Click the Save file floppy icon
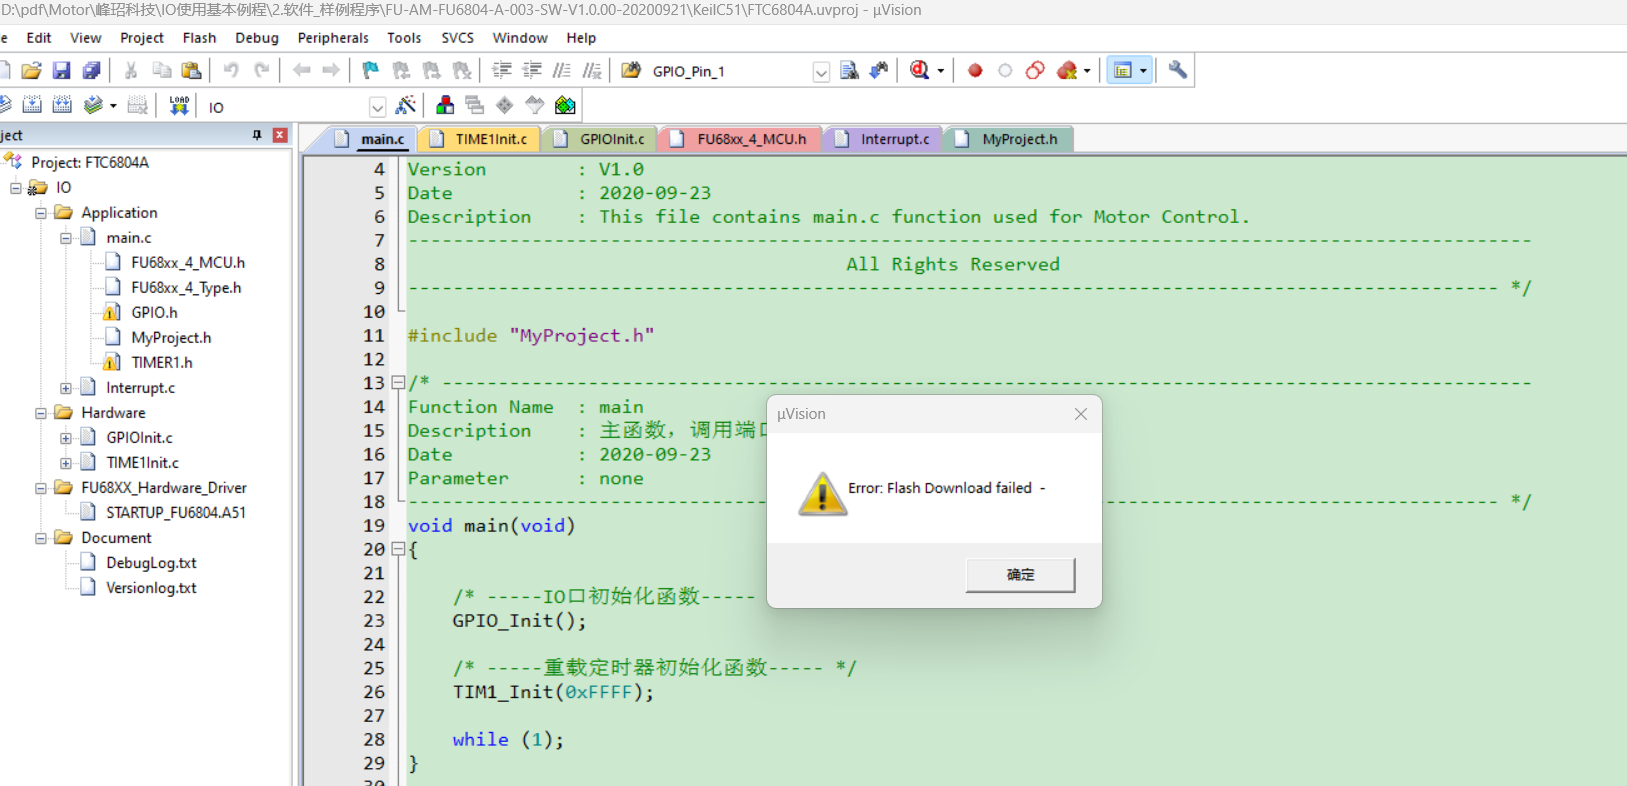1627x786 pixels. [x=61, y=70]
